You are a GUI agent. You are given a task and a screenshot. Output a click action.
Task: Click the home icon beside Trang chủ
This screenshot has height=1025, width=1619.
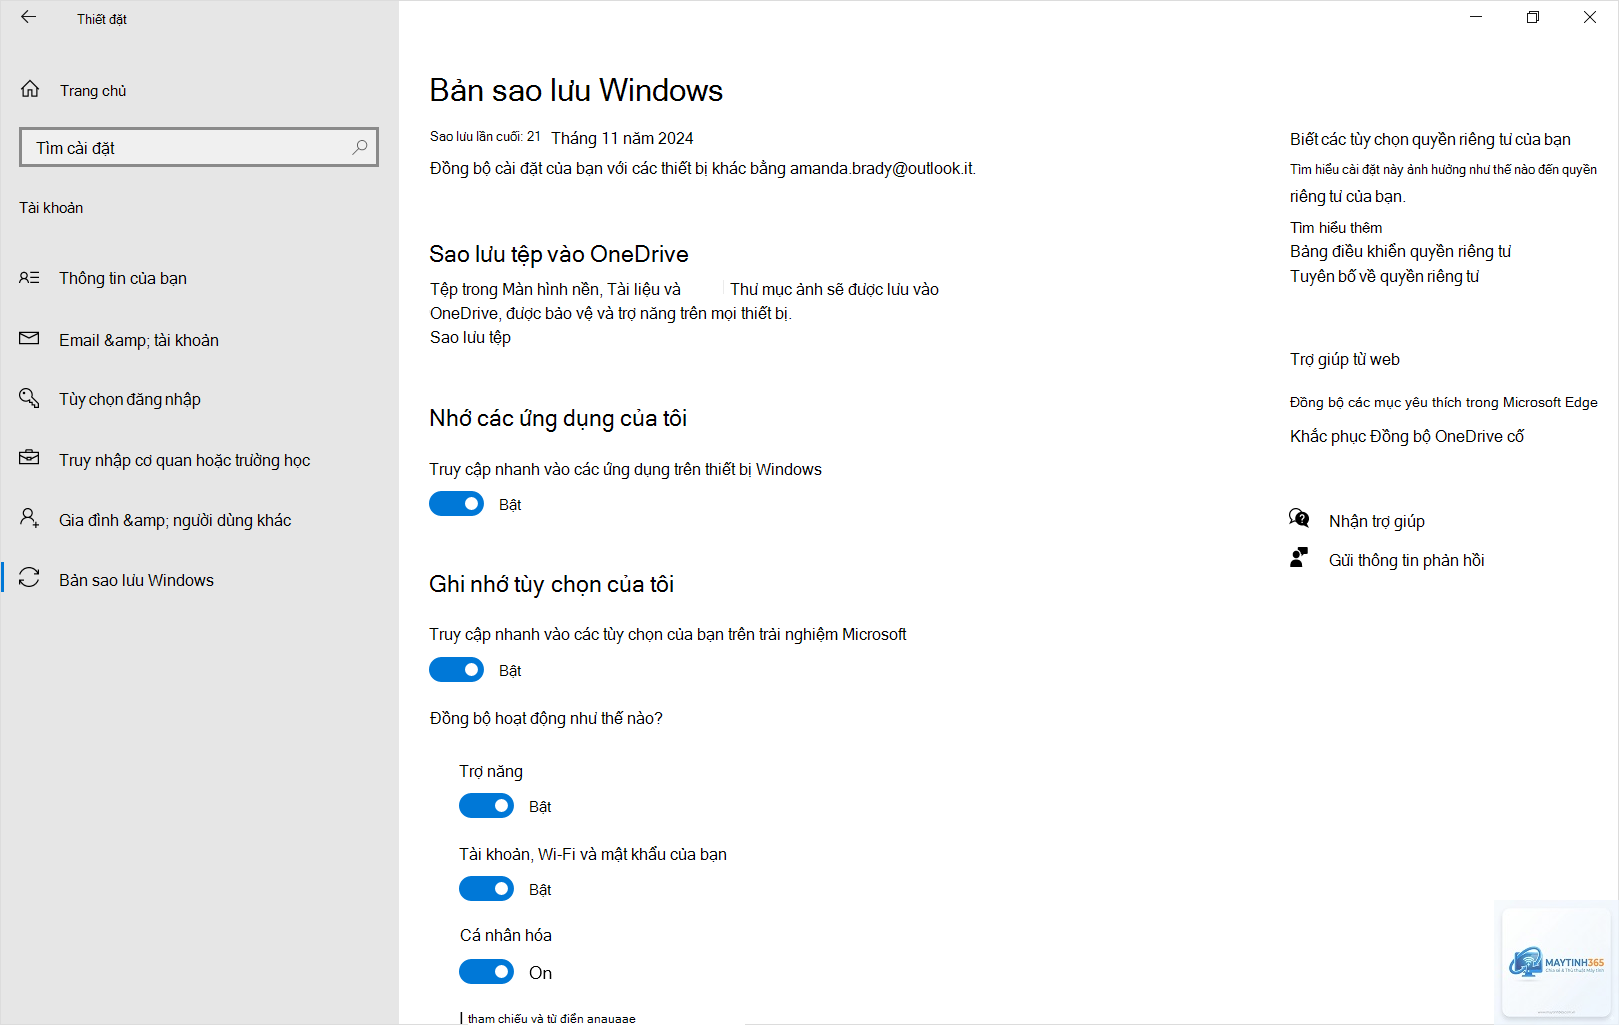coord(30,89)
